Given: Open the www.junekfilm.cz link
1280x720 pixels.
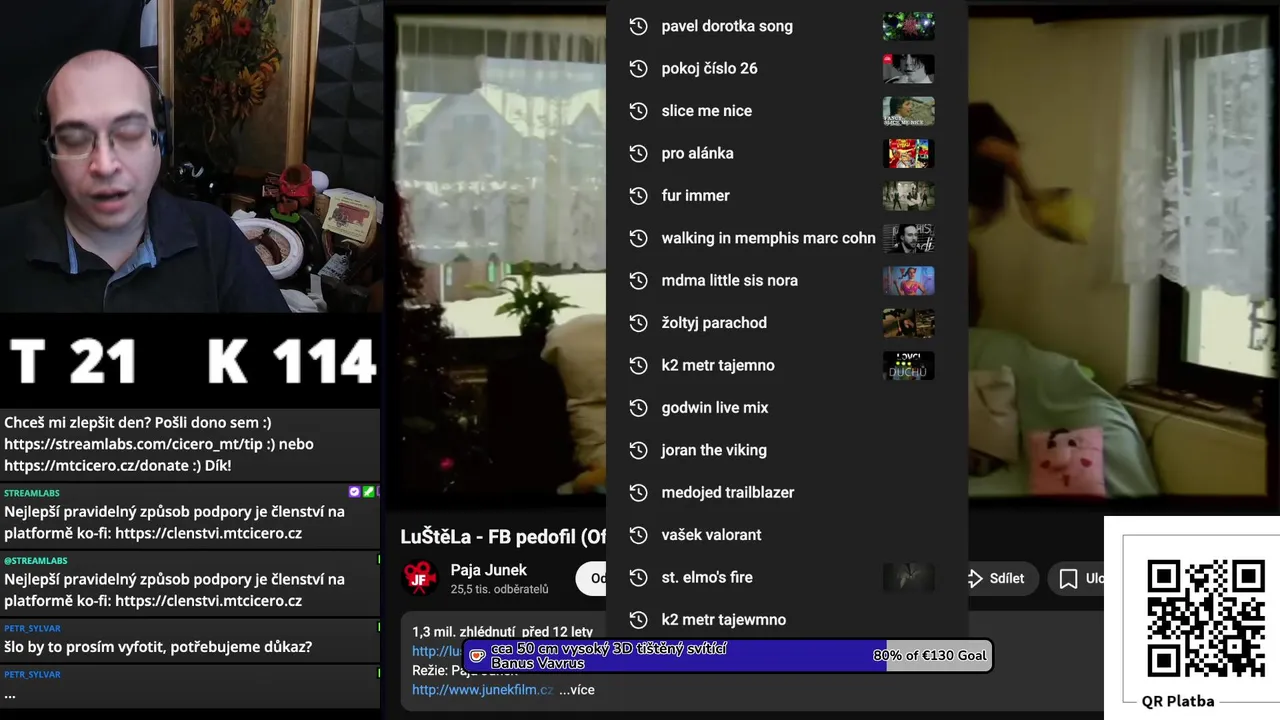Looking at the screenshot, I should [482, 689].
